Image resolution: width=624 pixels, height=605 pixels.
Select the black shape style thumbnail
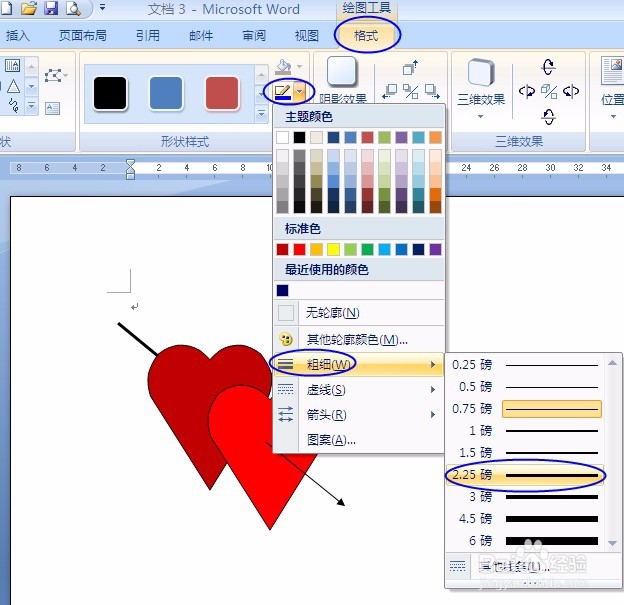pyautogui.click(x=110, y=94)
